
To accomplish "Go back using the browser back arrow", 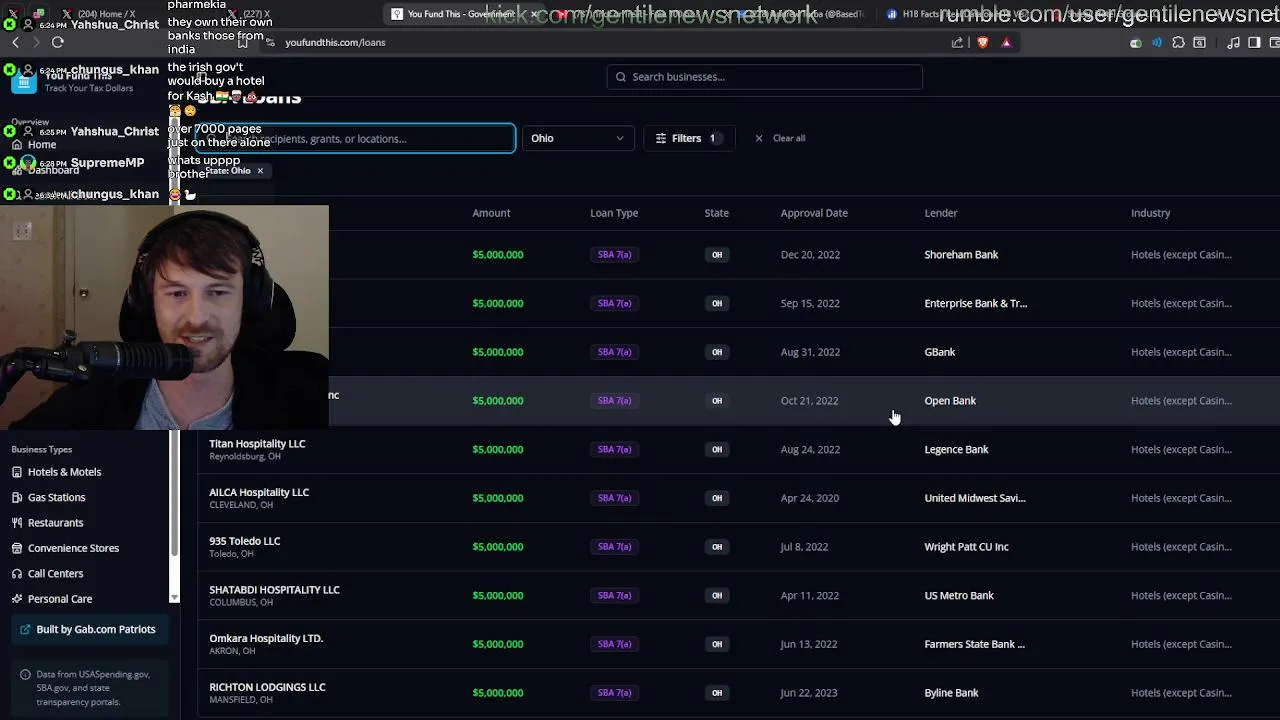I will pos(15,42).
